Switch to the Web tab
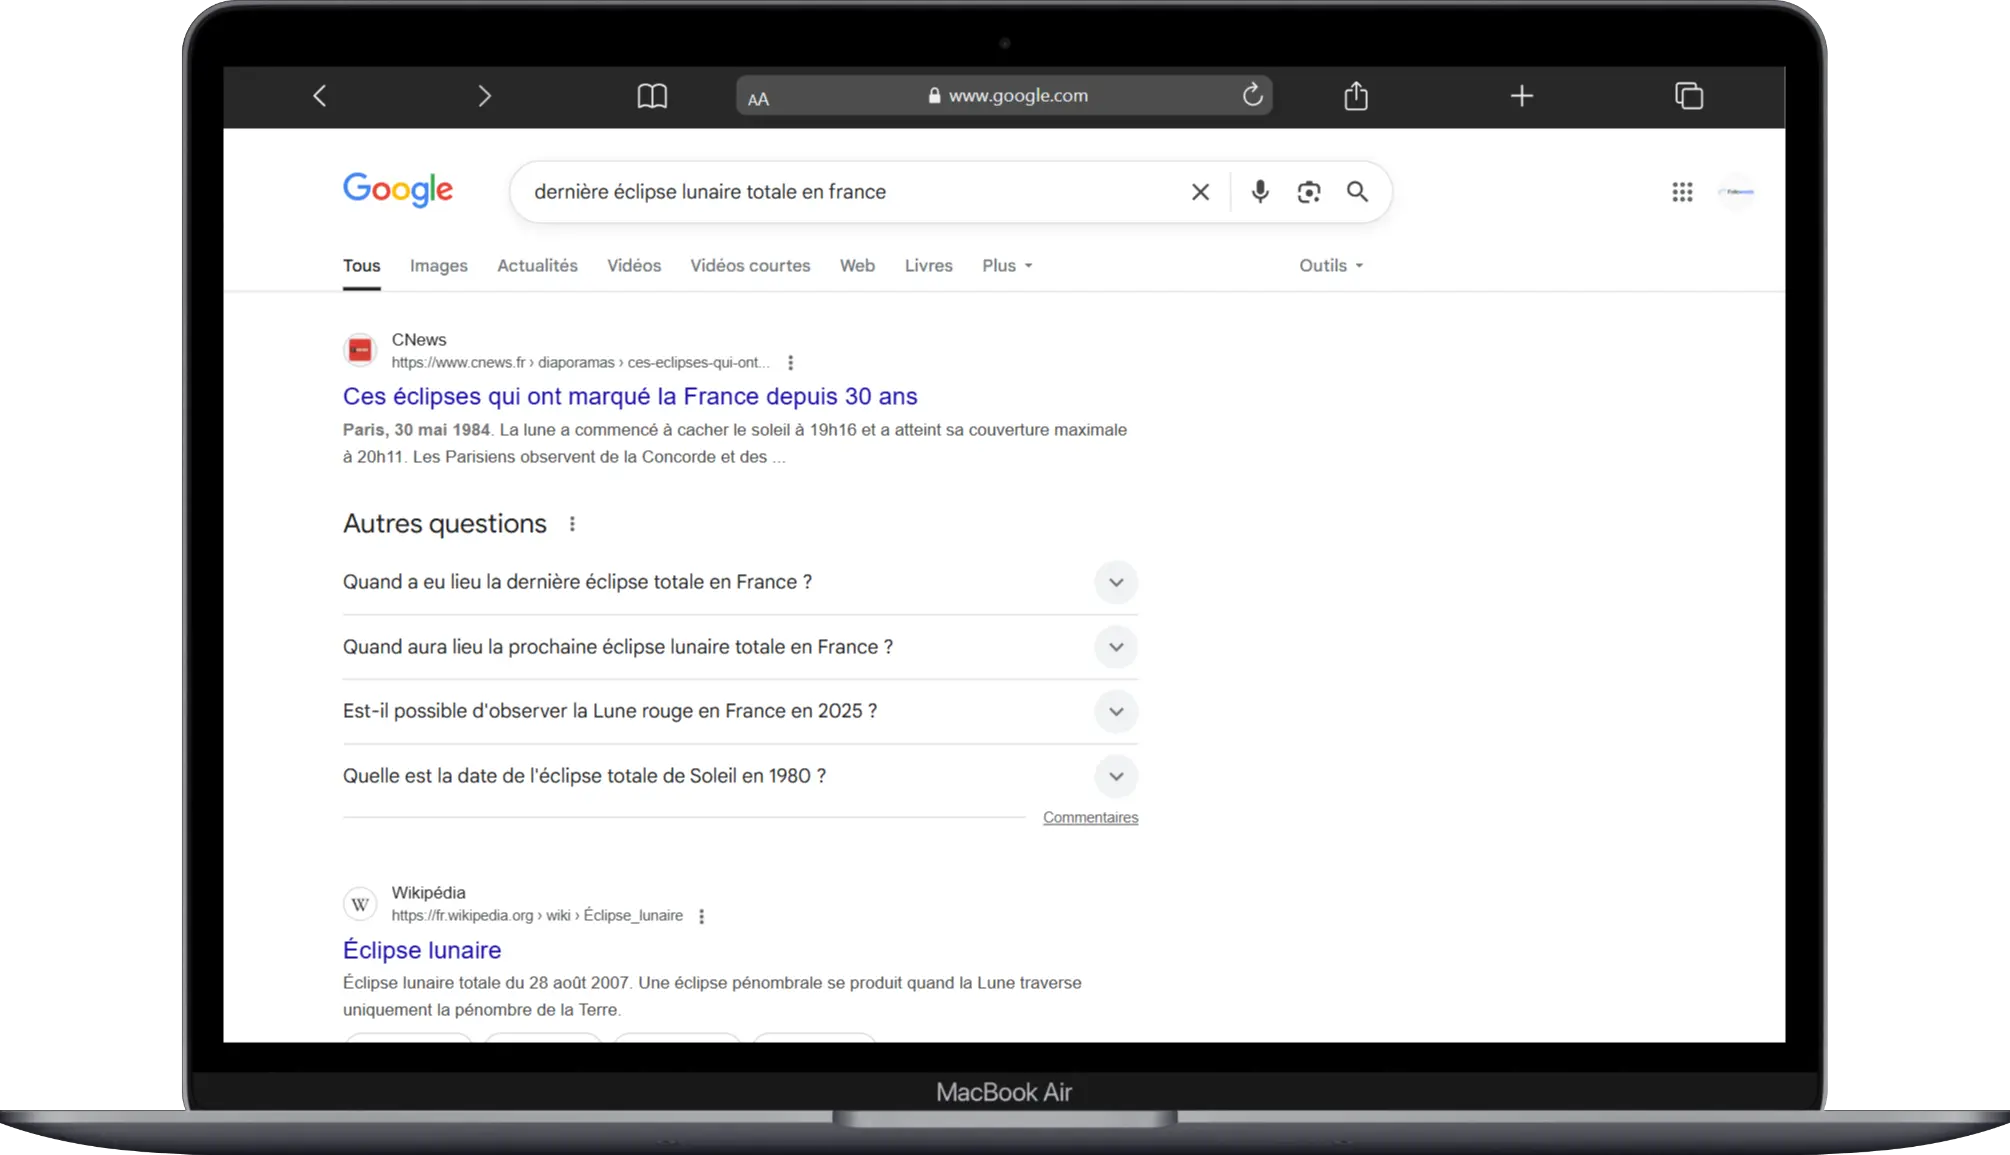The height and width of the screenshot is (1155, 2010). click(857, 266)
